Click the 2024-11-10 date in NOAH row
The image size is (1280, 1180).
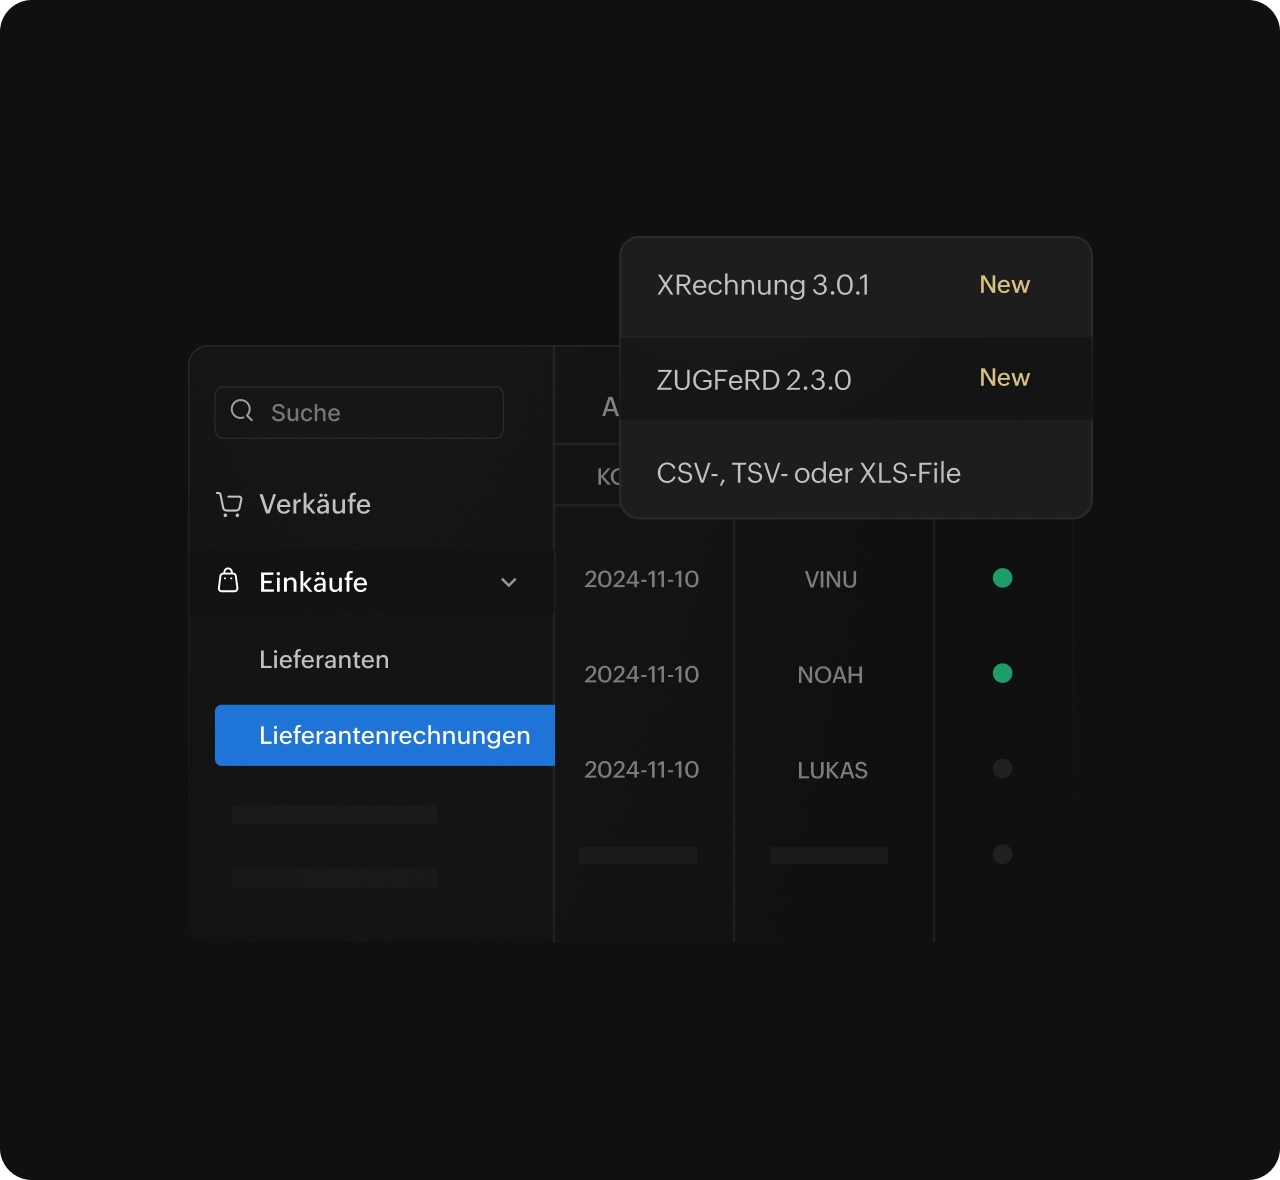point(641,675)
